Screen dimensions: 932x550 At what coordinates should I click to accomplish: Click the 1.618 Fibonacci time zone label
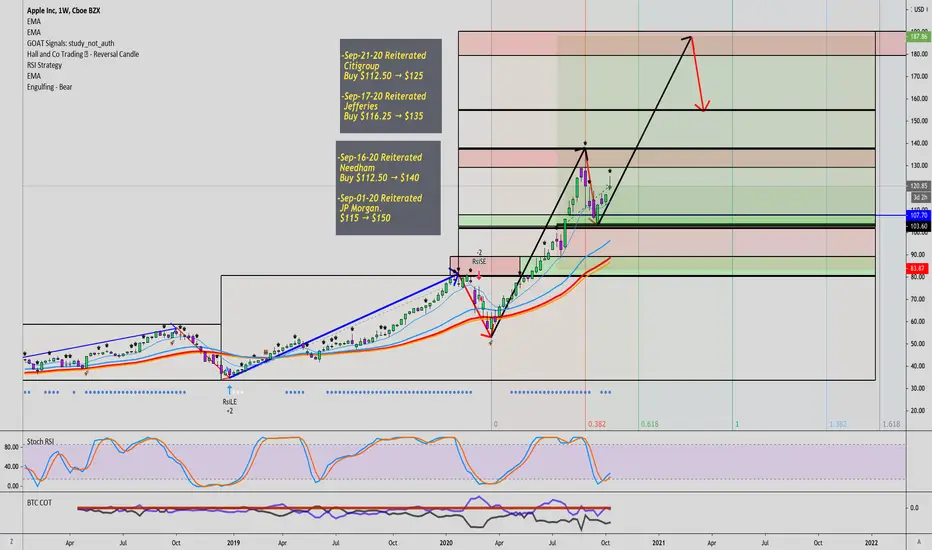(891, 425)
